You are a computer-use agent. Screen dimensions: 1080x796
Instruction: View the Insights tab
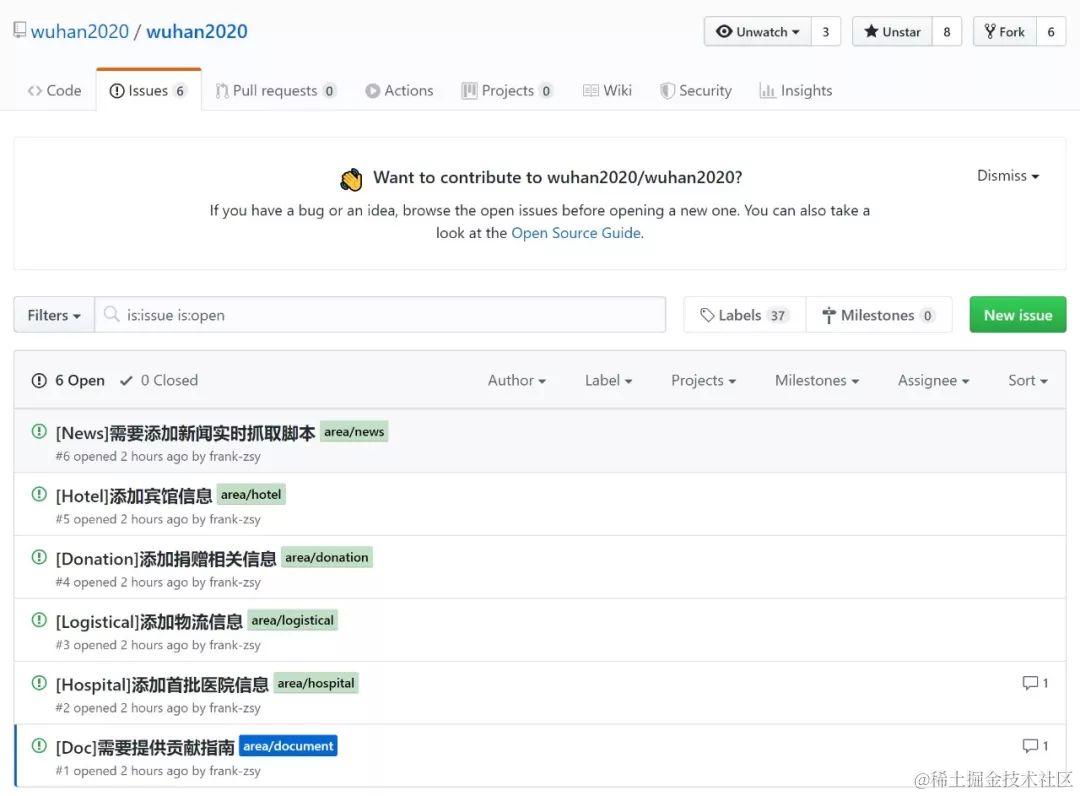click(x=796, y=90)
